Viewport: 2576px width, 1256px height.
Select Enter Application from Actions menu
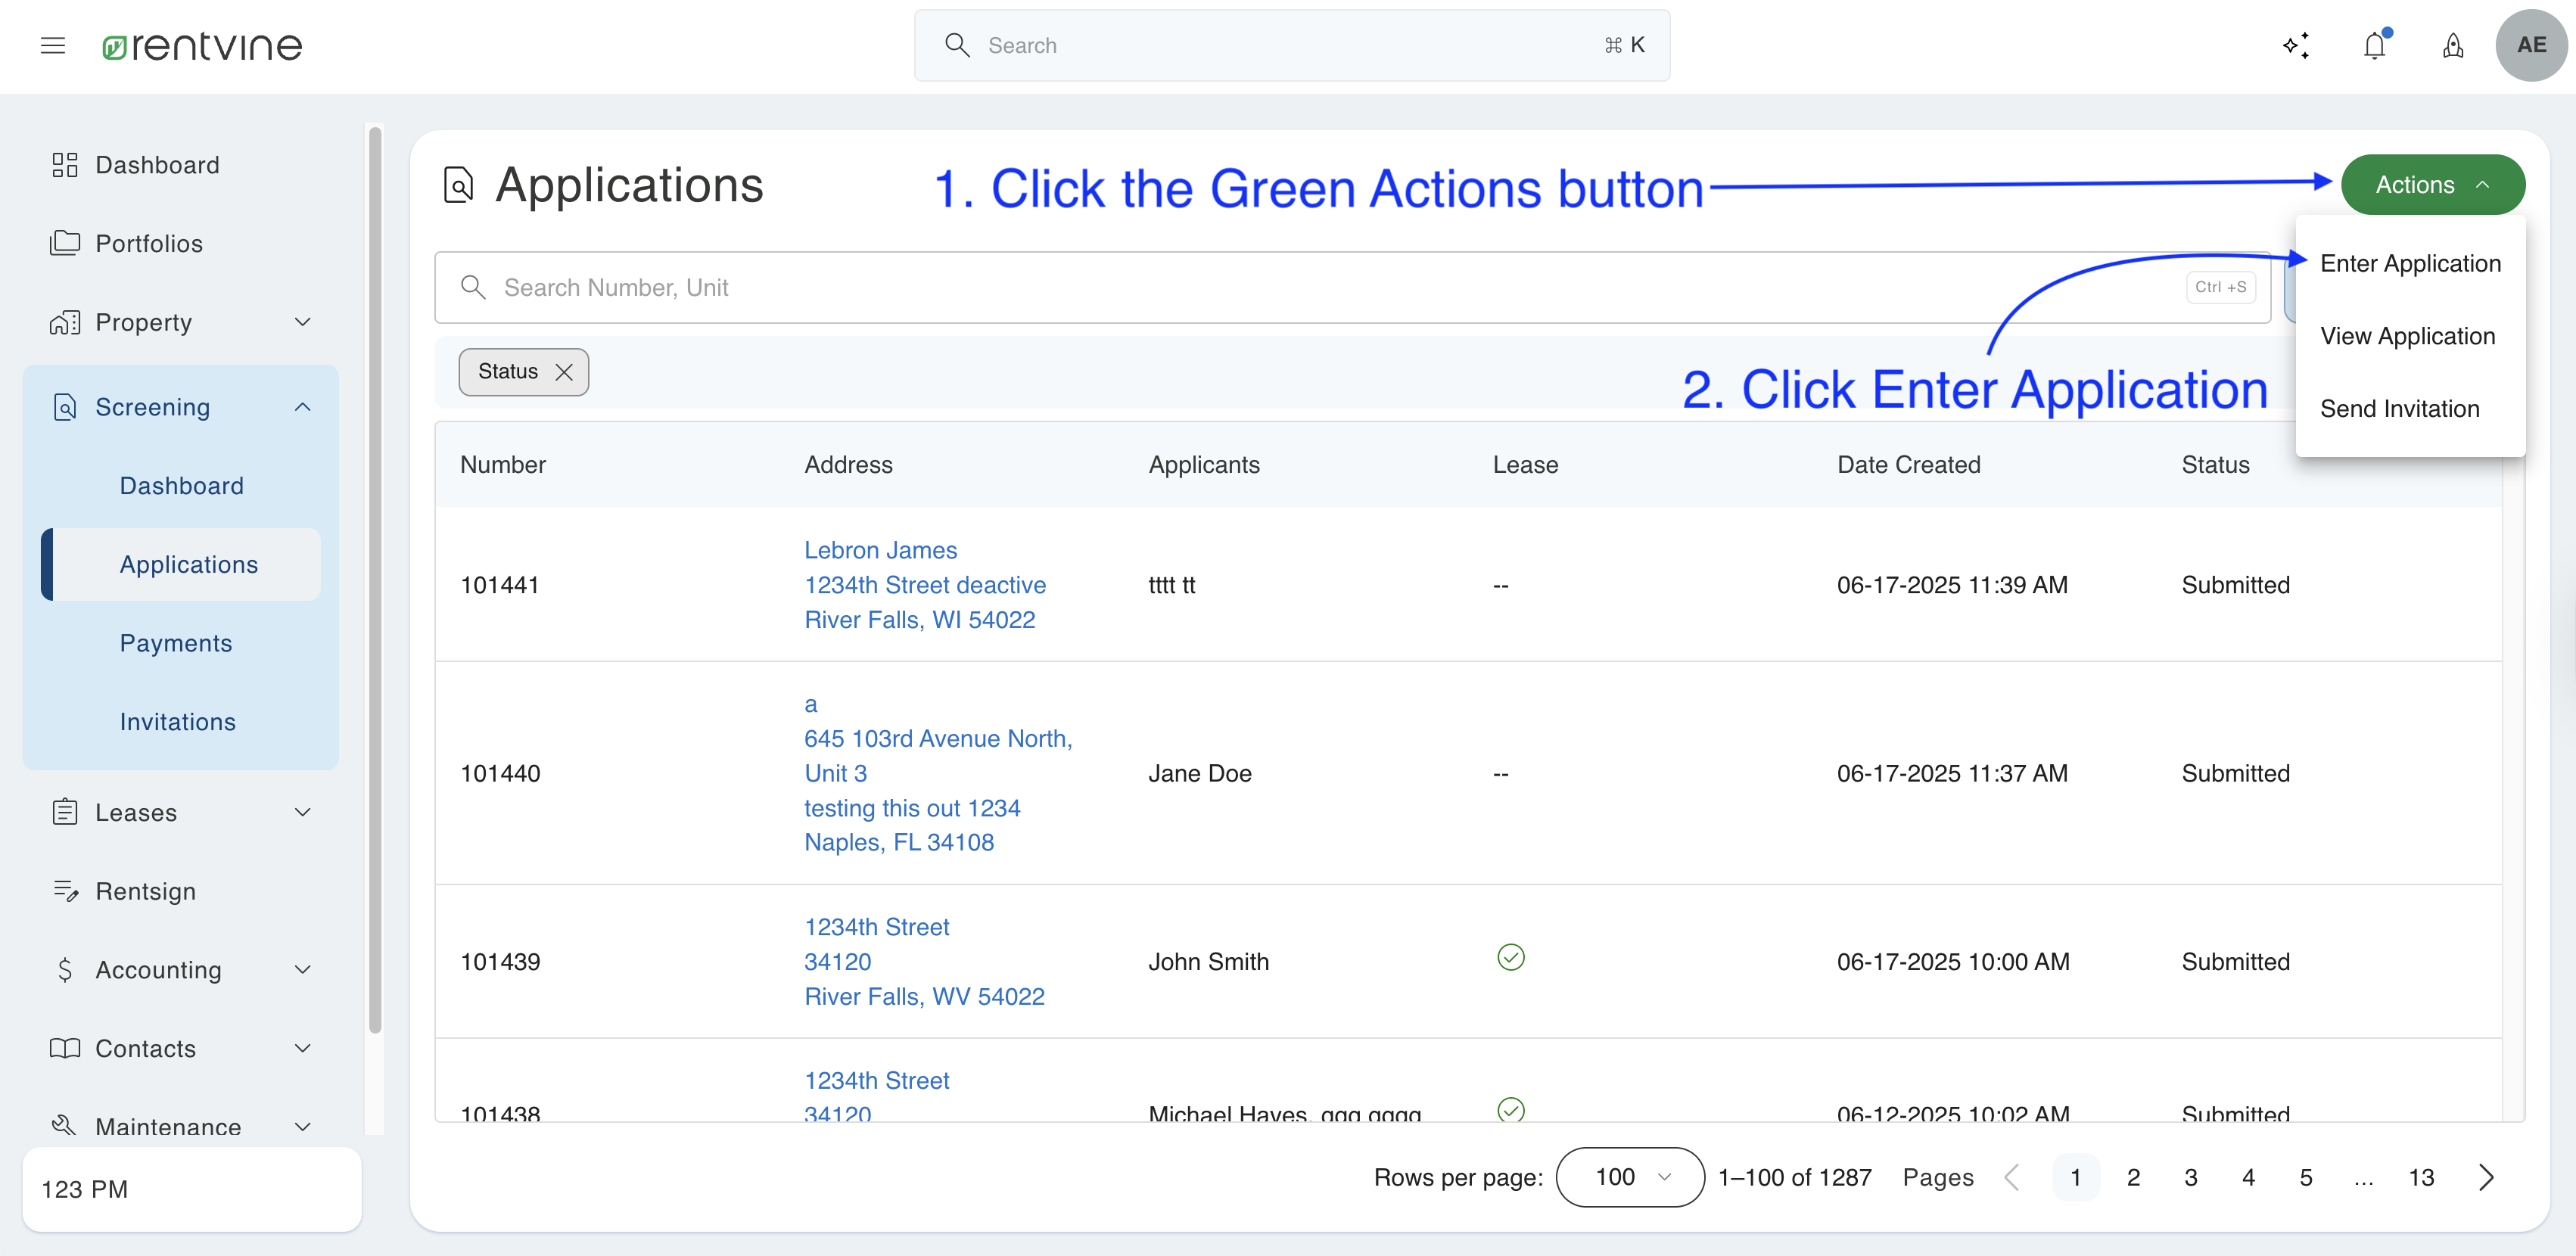click(x=2410, y=263)
